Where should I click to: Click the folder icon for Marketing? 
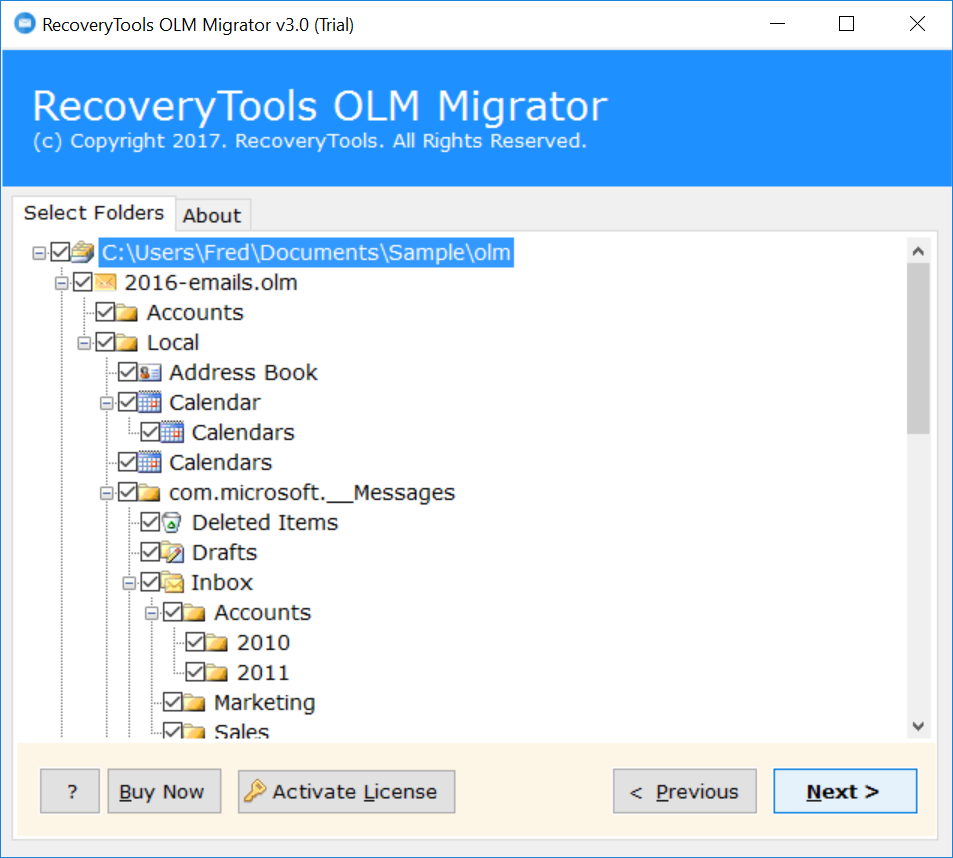(194, 702)
